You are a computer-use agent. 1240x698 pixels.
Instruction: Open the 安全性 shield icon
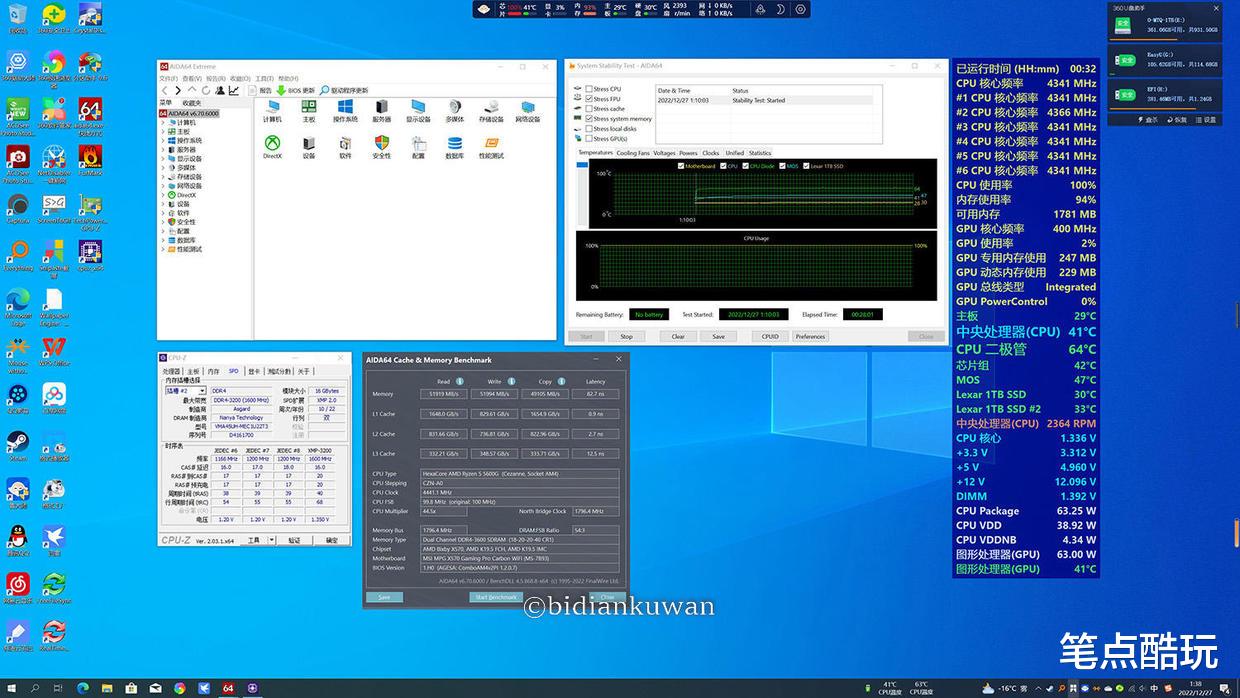click(x=382, y=143)
